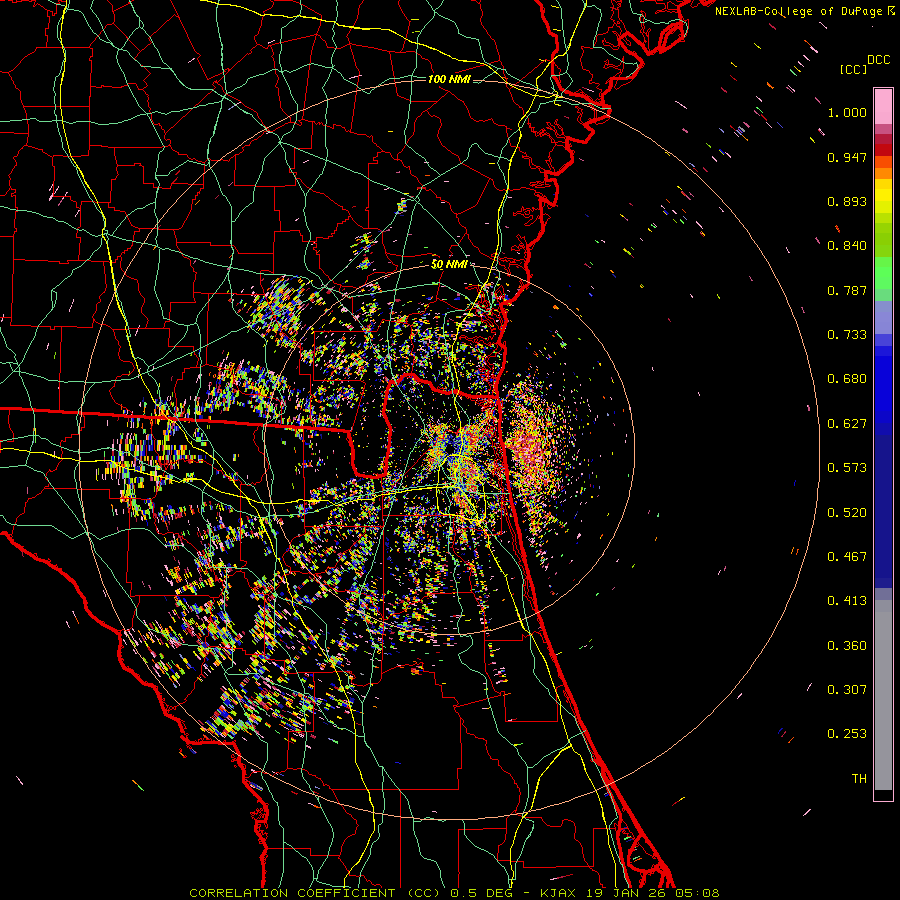Select the 0.253 scale value
900x900 pixels.
click(847, 734)
